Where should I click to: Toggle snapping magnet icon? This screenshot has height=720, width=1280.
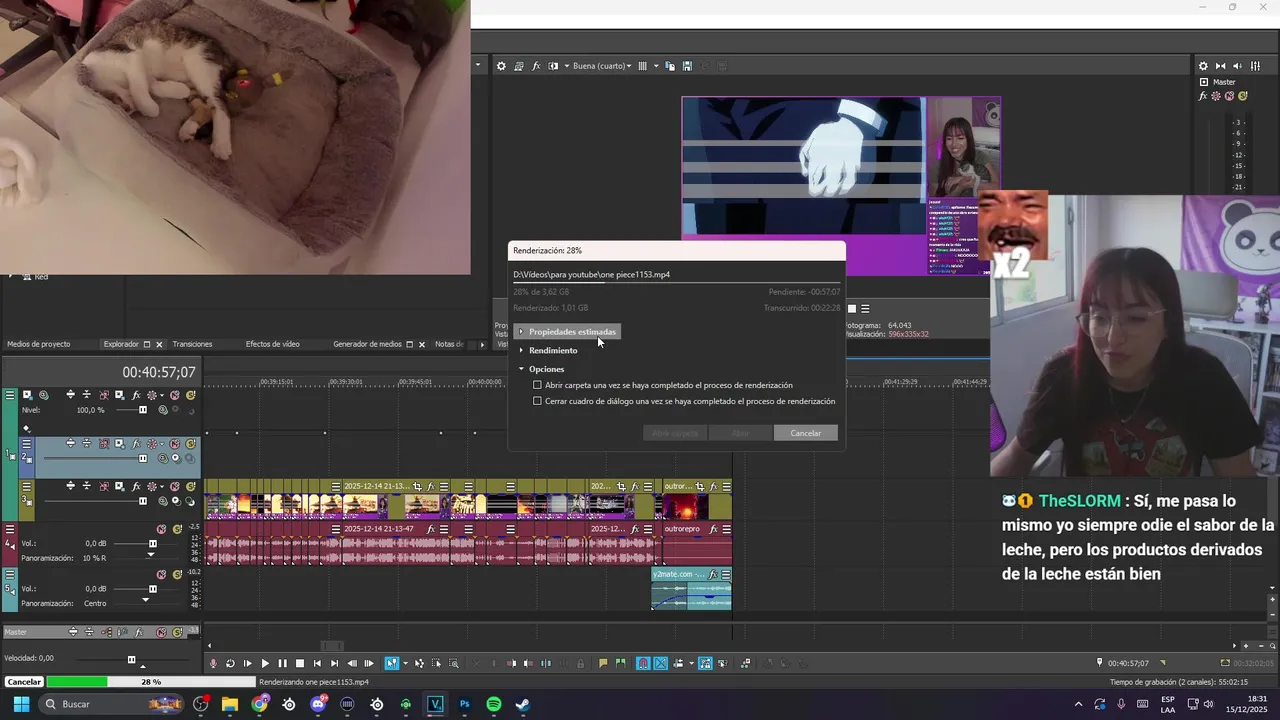(x=643, y=663)
